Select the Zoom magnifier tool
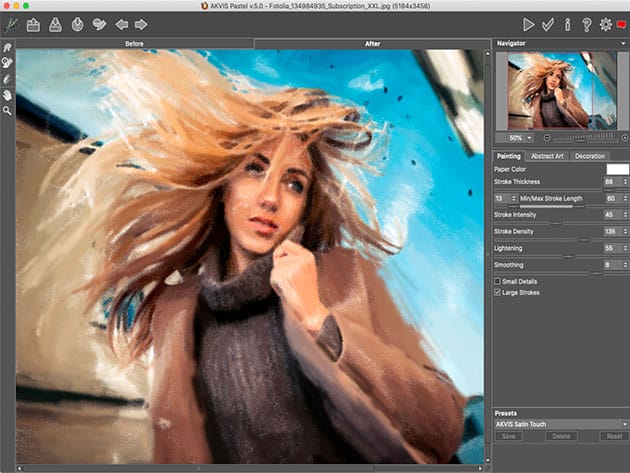630x473 pixels. pos(8,110)
